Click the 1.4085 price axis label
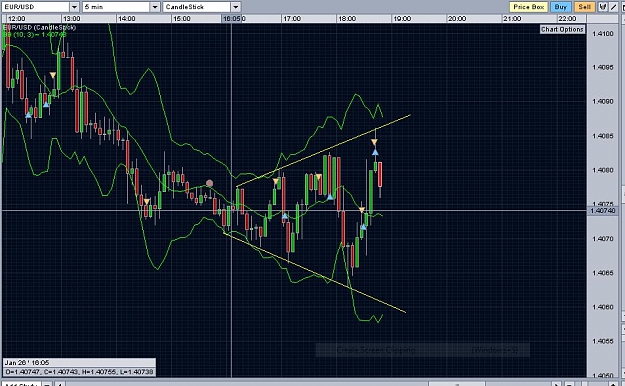 603,136
